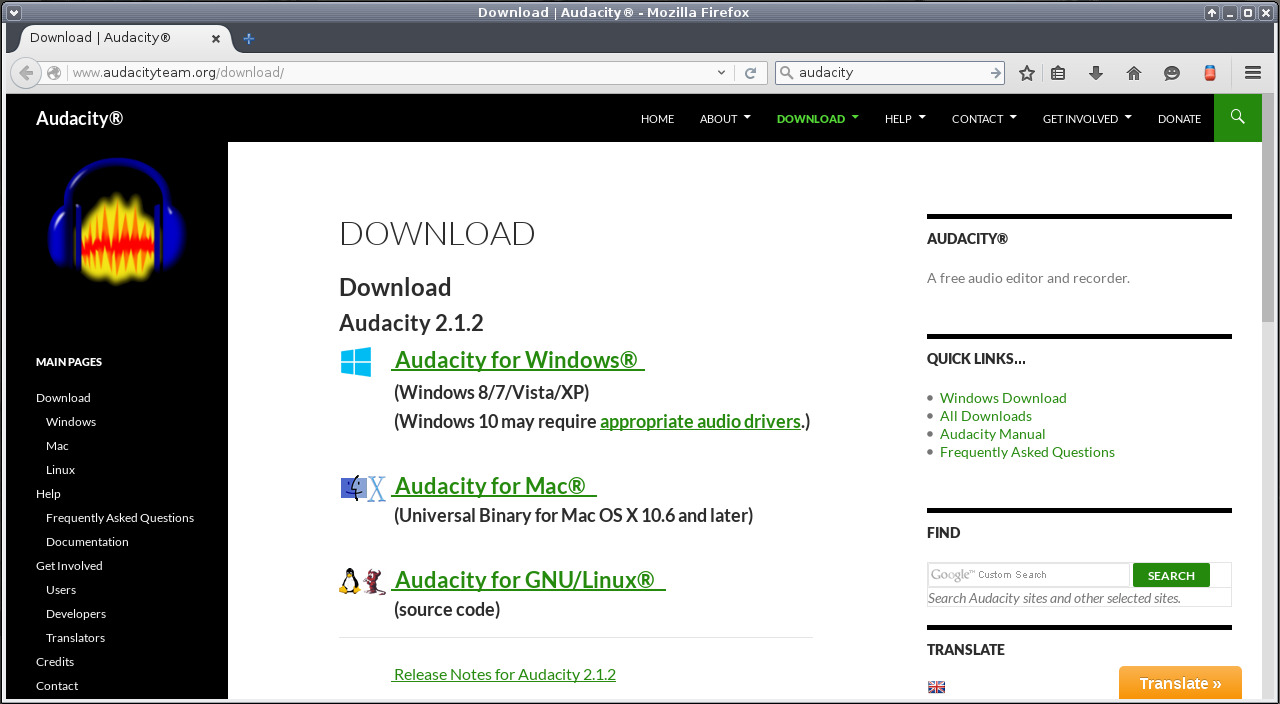This screenshot has height=704, width=1280.
Task: Select Credits in sidebar
Action: coord(55,662)
